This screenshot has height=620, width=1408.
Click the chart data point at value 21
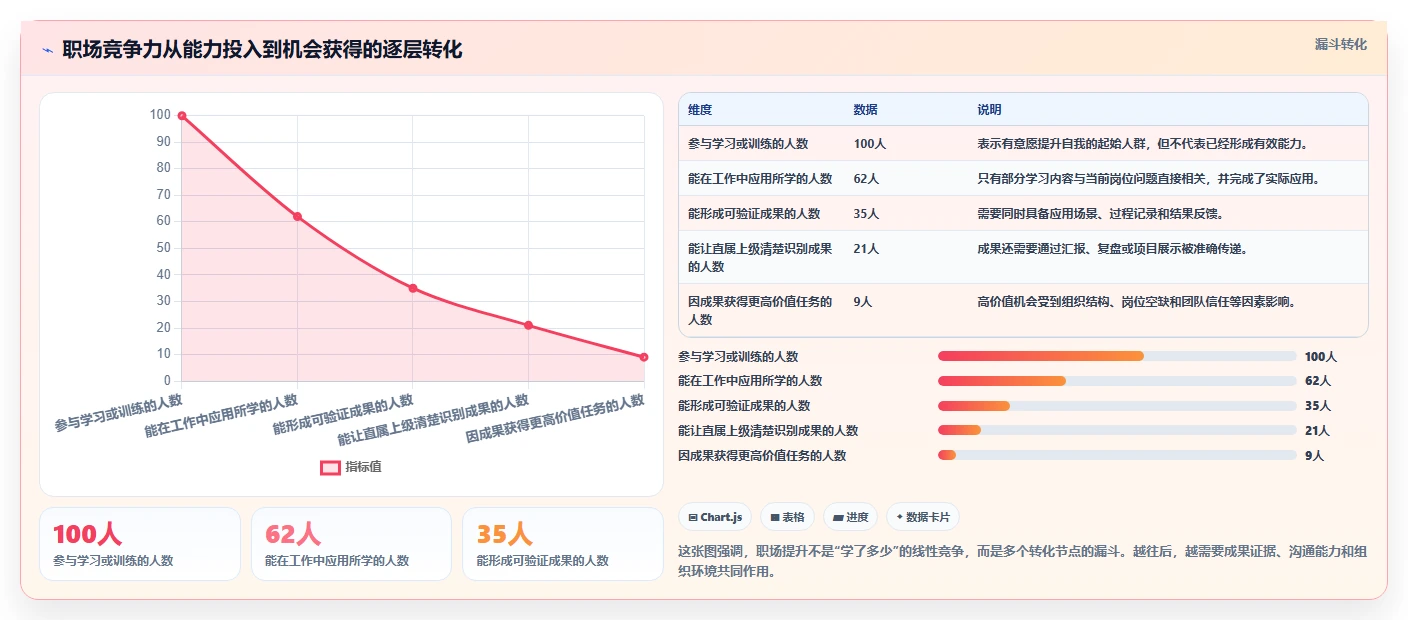point(528,325)
